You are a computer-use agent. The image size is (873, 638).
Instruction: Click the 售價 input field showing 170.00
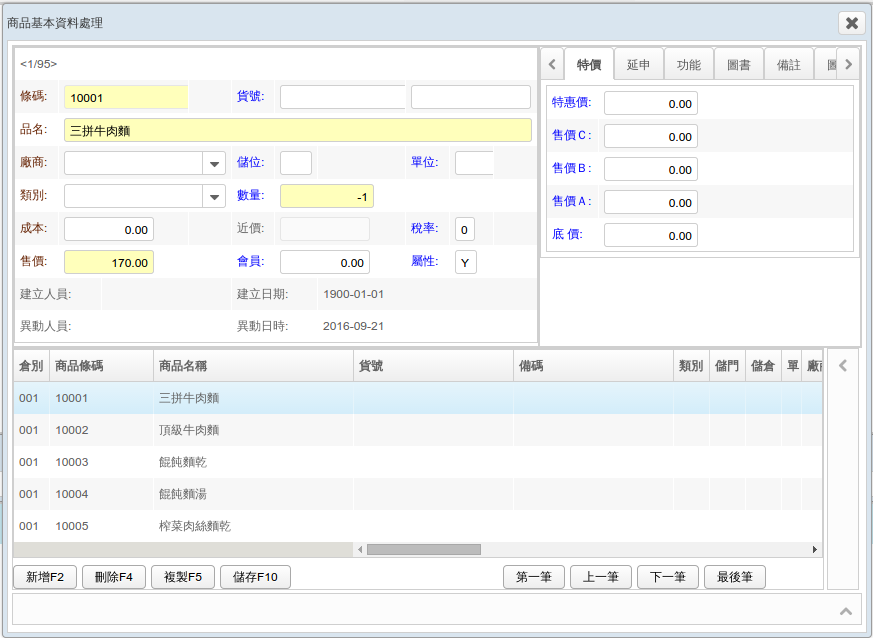point(109,262)
